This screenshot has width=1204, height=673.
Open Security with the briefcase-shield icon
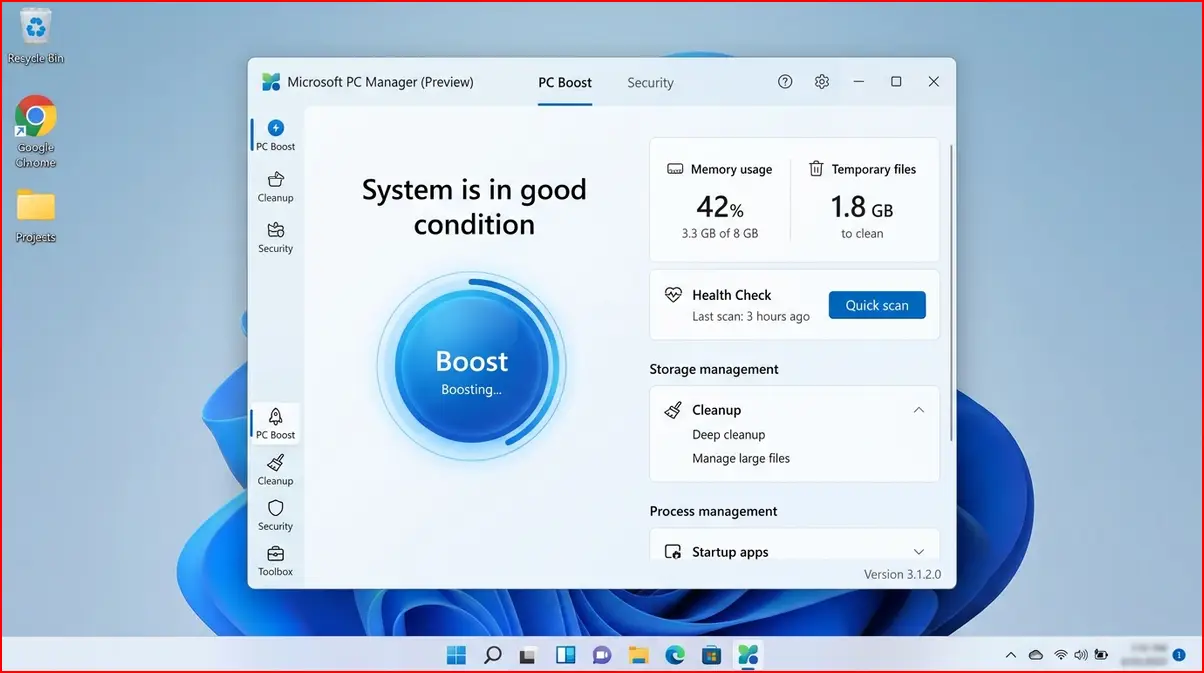(x=276, y=237)
